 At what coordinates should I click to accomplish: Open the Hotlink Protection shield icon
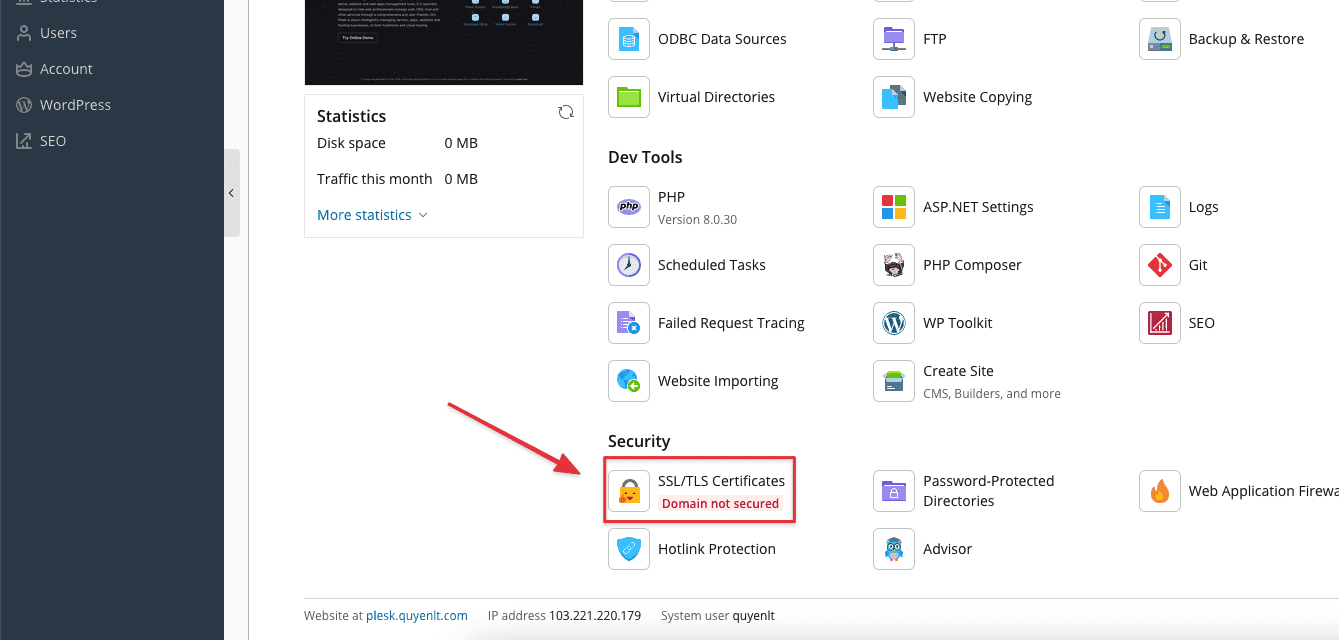629,549
